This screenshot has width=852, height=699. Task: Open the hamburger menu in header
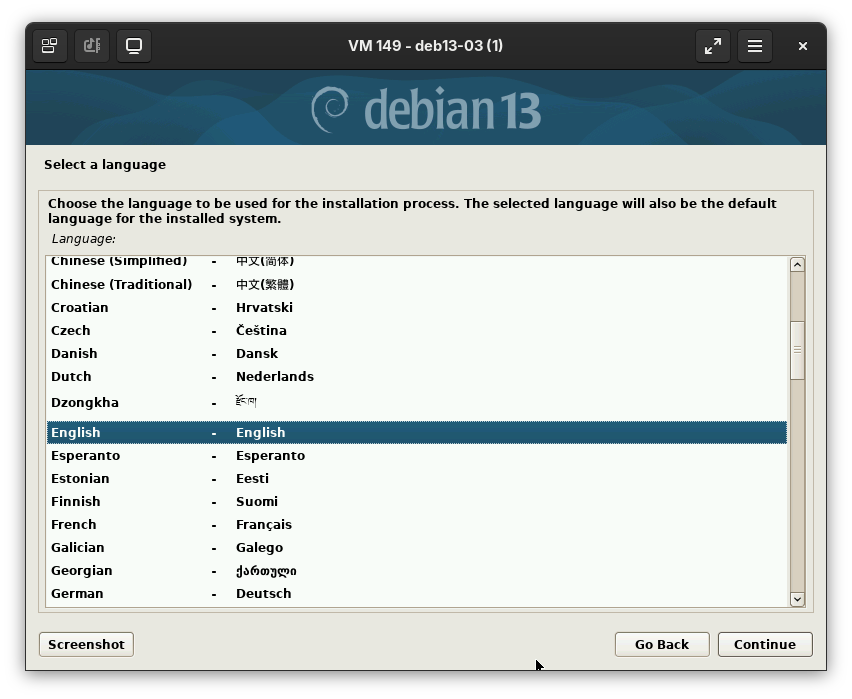[x=755, y=46]
